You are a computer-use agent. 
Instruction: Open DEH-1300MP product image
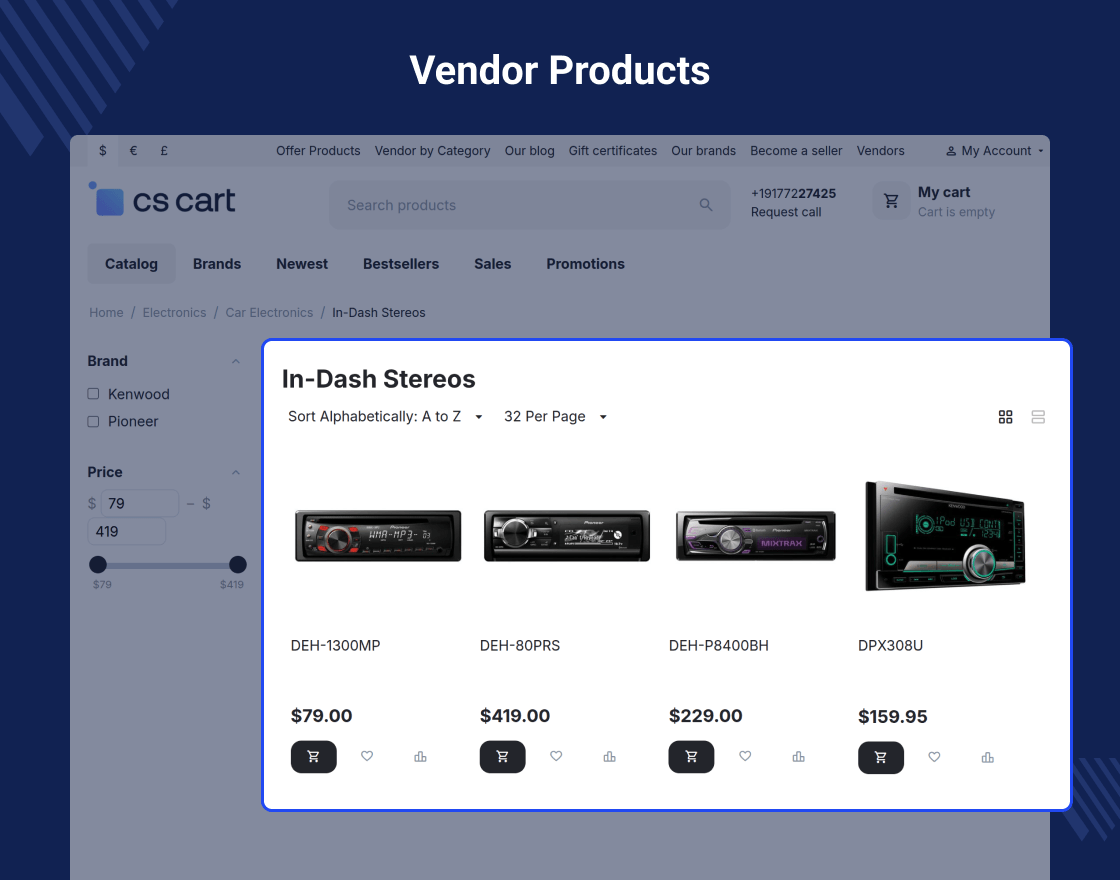378,536
